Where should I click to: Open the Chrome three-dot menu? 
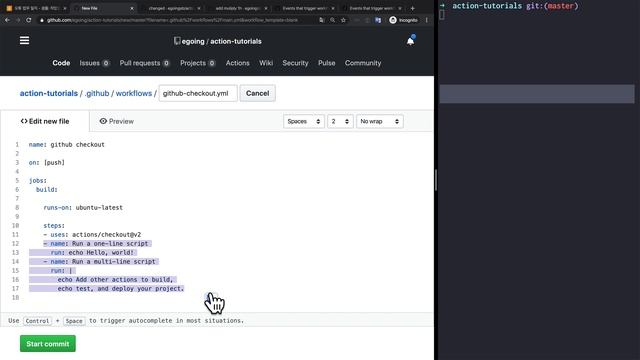pos(427,20)
